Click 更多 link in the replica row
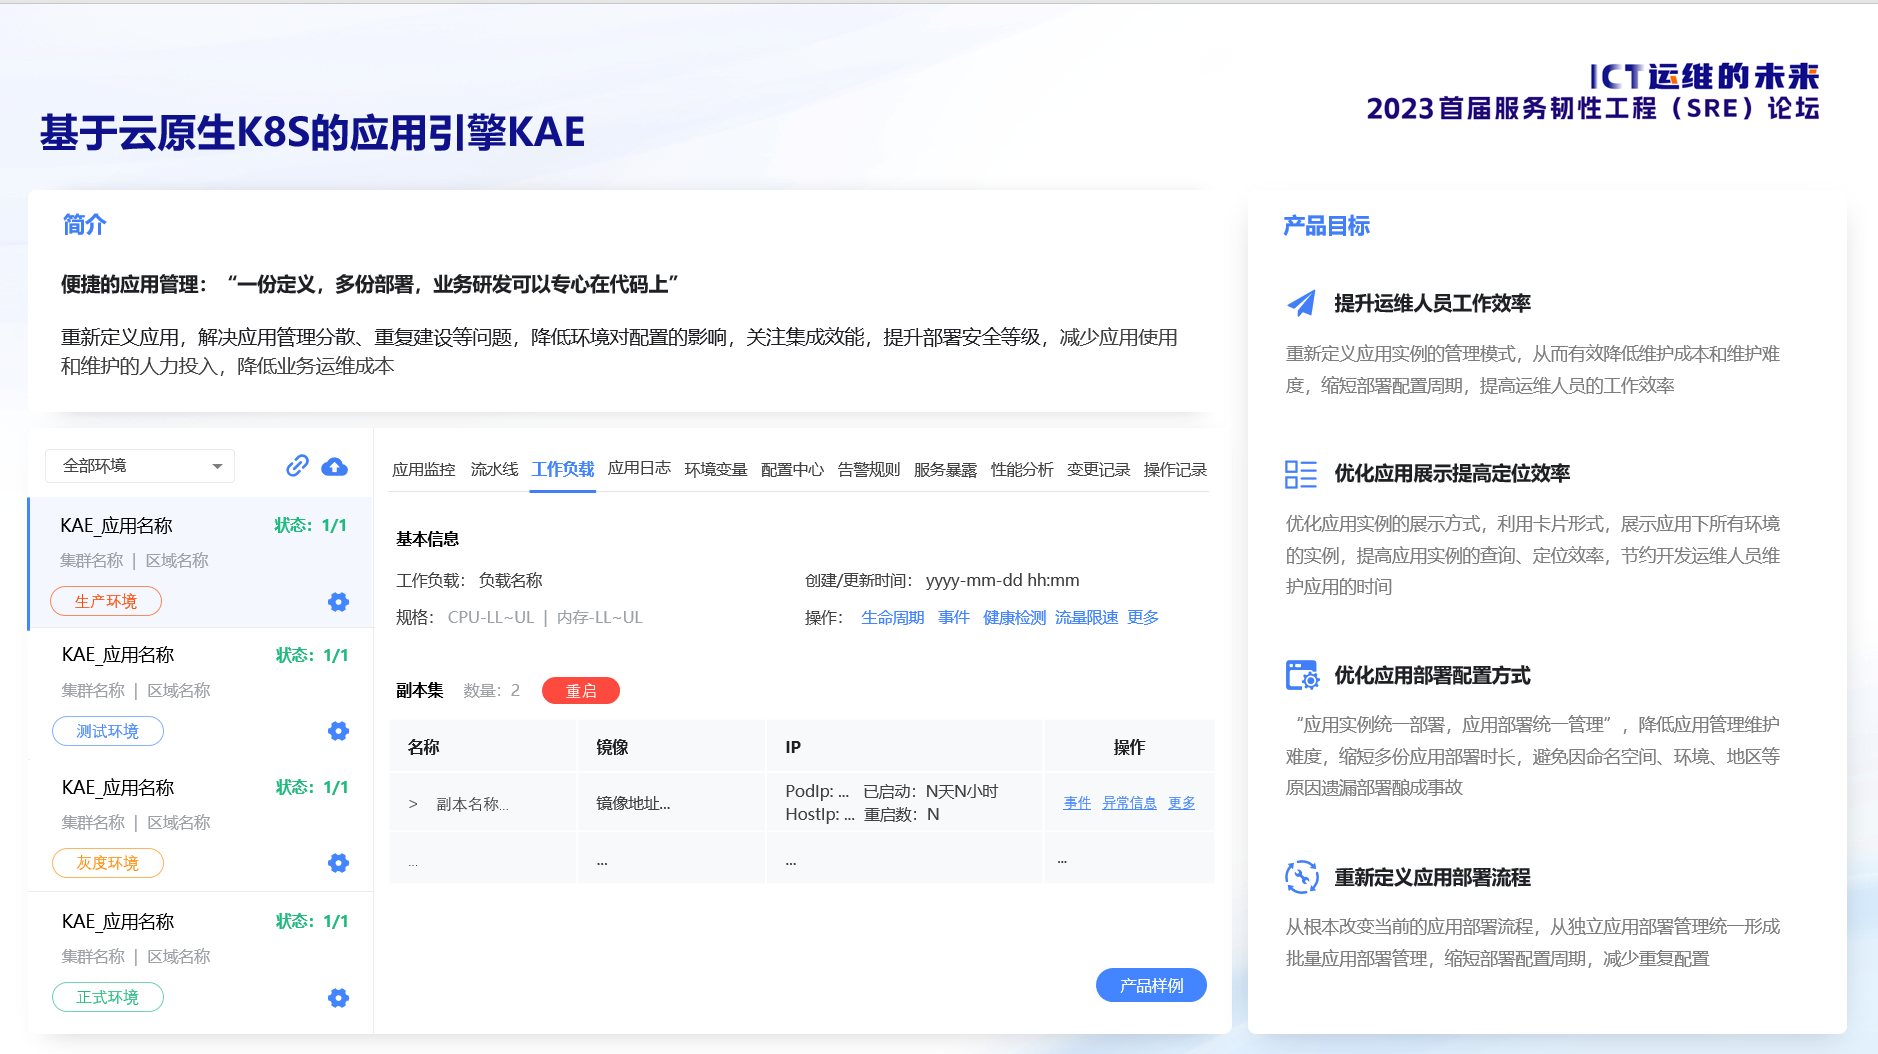Image resolution: width=1878 pixels, height=1054 pixels. click(x=1181, y=802)
